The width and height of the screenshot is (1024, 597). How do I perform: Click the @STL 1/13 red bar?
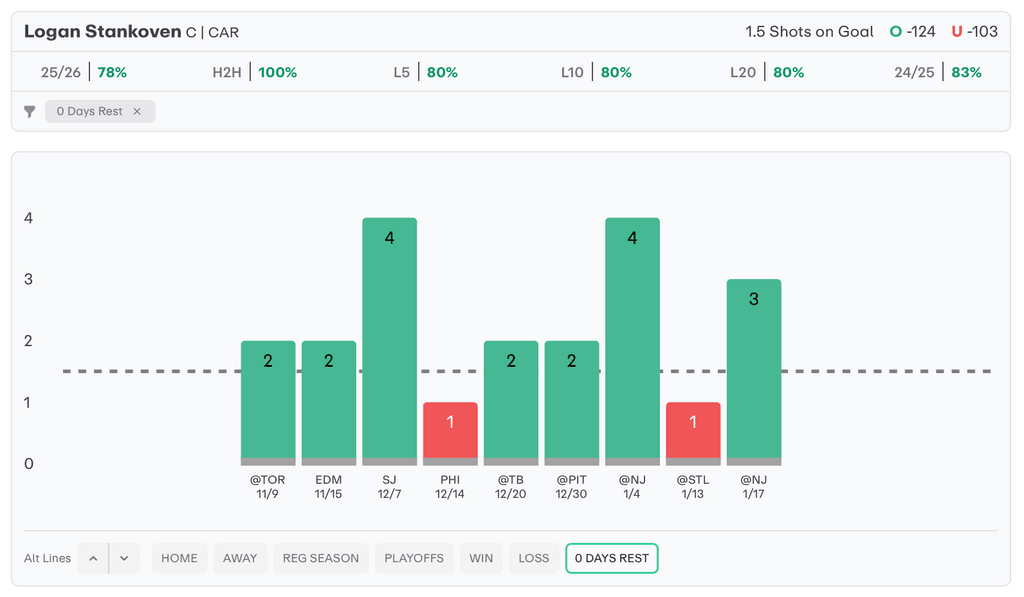693,432
